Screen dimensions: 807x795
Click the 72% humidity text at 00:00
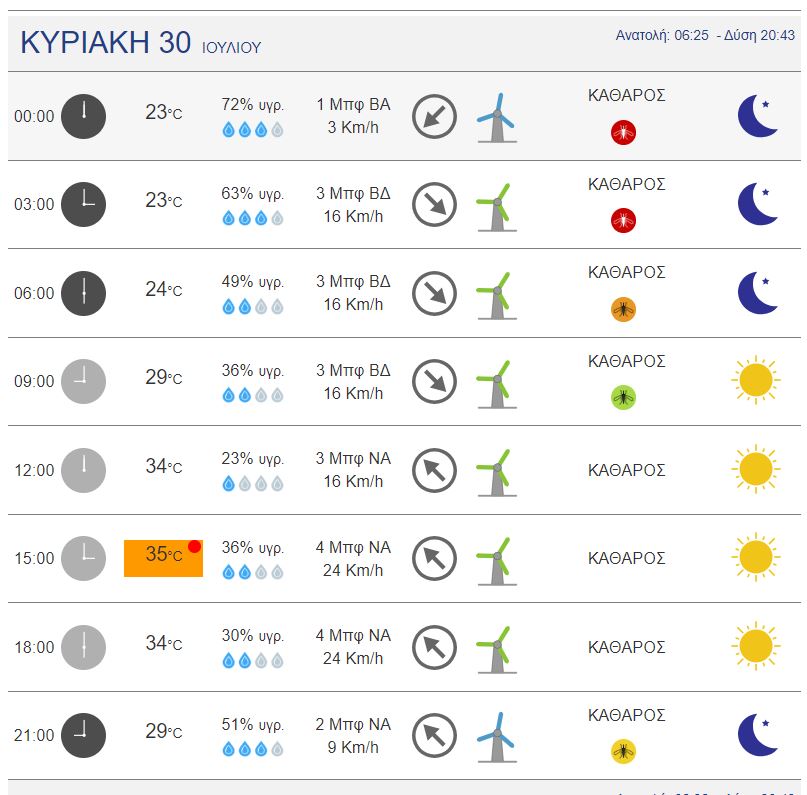252,105
